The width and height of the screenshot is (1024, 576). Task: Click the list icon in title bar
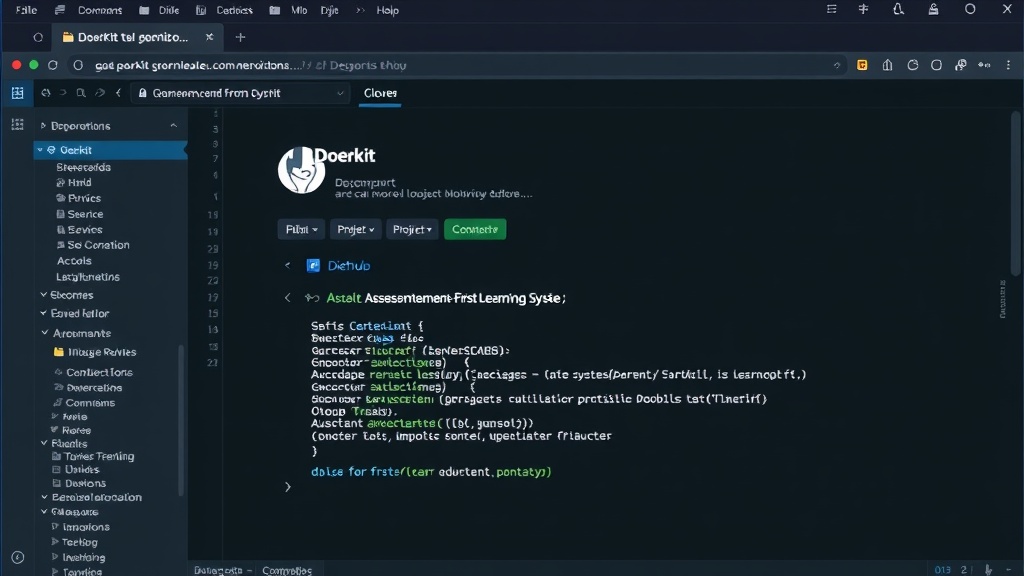pos(831,9)
